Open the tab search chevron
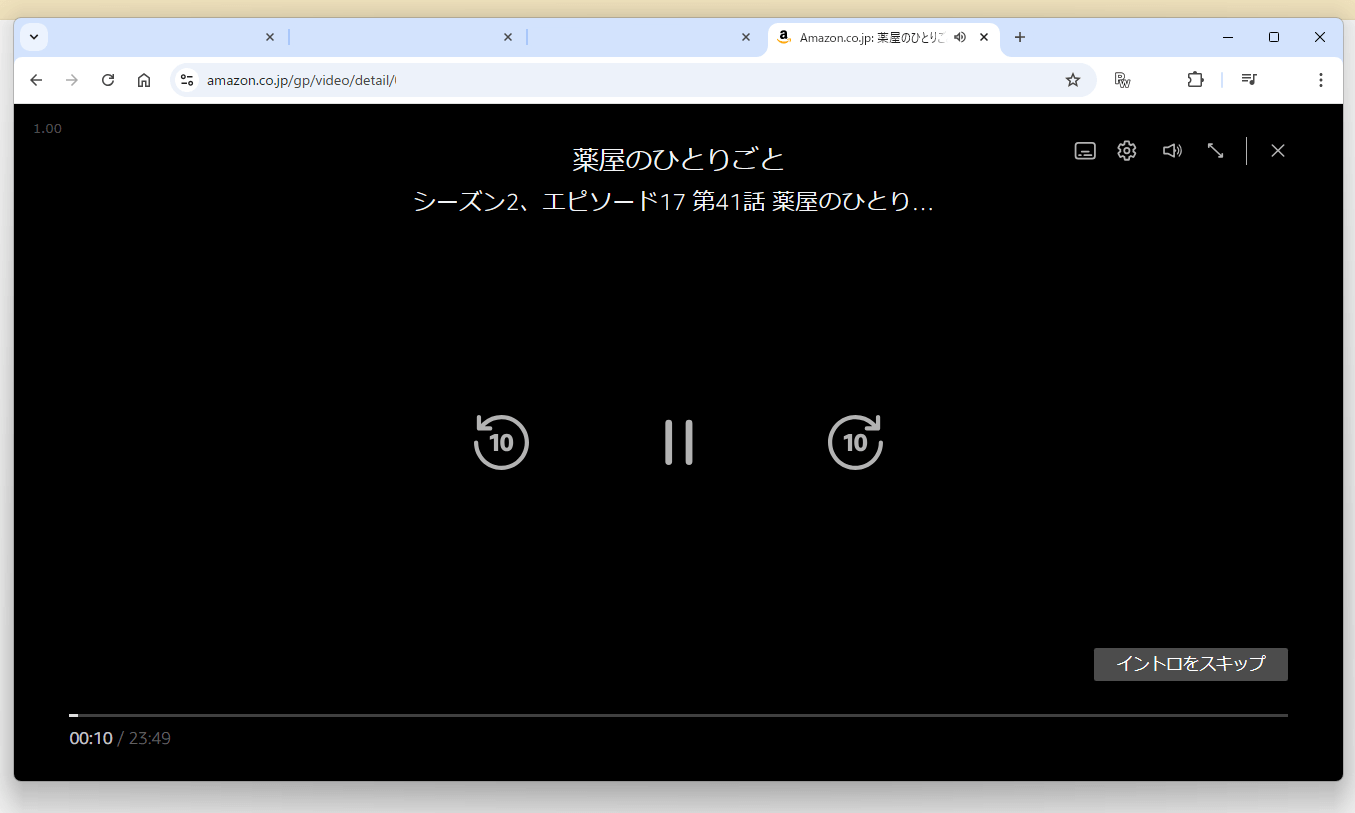The image size is (1355, 813). click(x=33, y=36)
